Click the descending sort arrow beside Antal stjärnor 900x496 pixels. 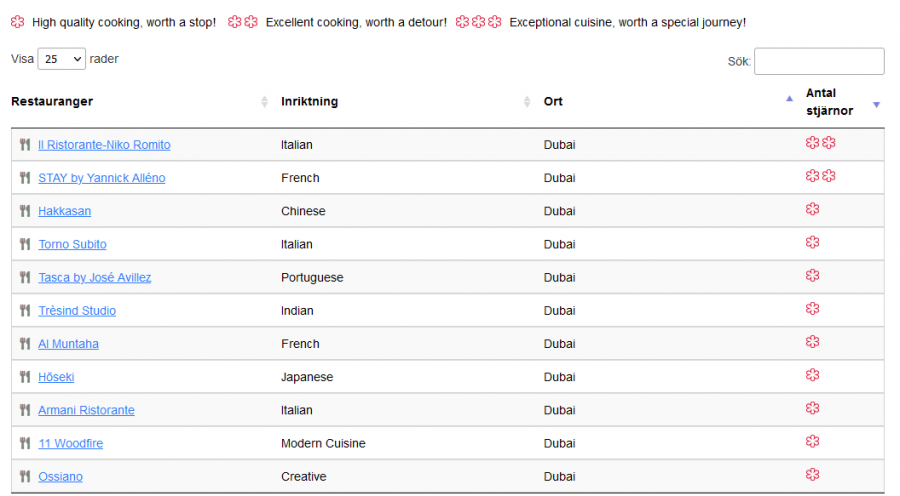point(877,104)
